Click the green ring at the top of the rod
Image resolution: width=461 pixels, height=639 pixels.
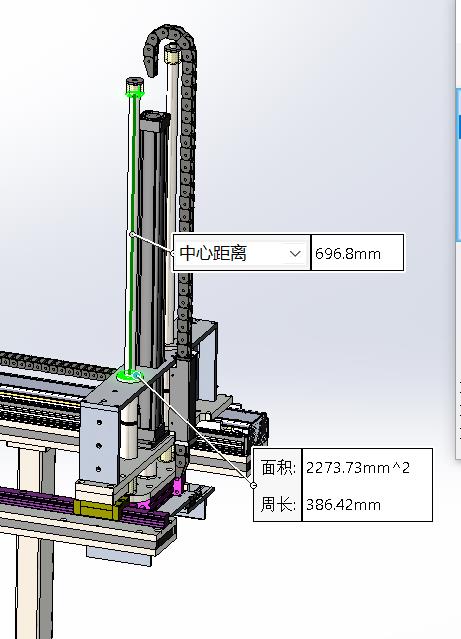coord(135,94)
